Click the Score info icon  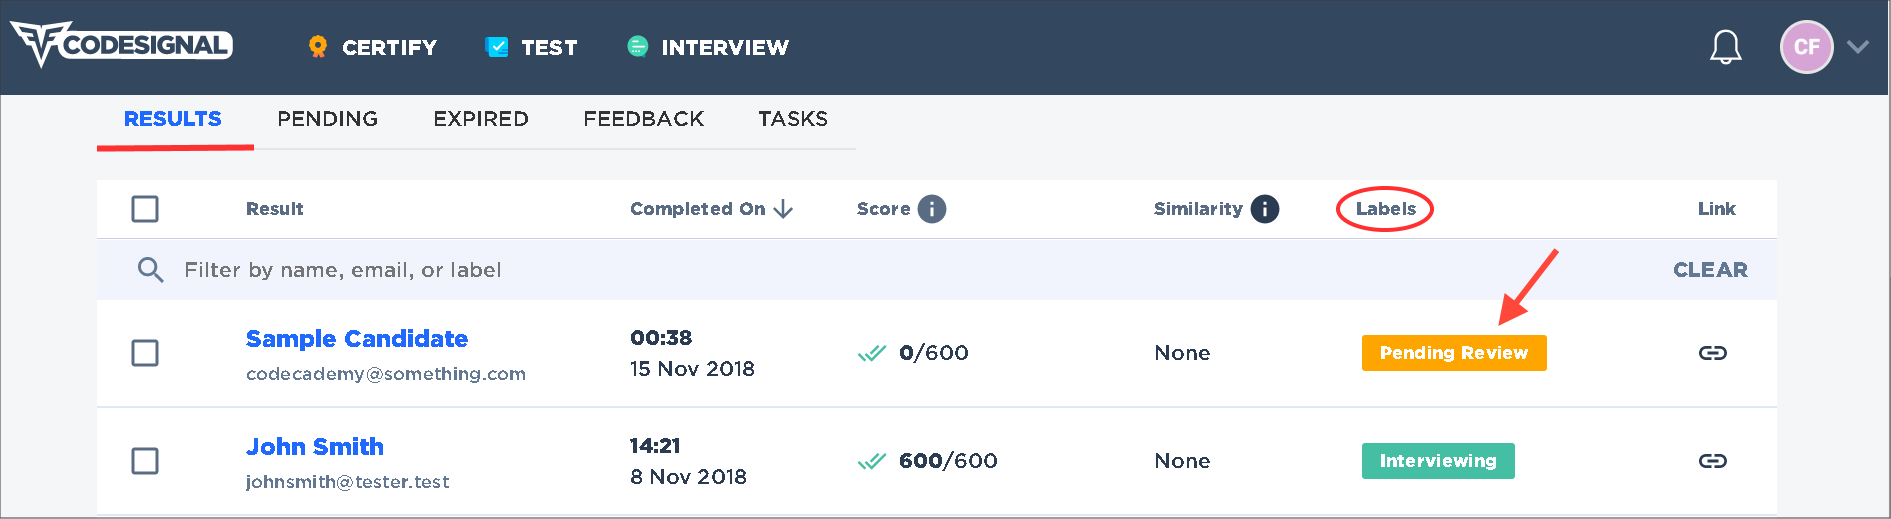[x=931, y=209]
